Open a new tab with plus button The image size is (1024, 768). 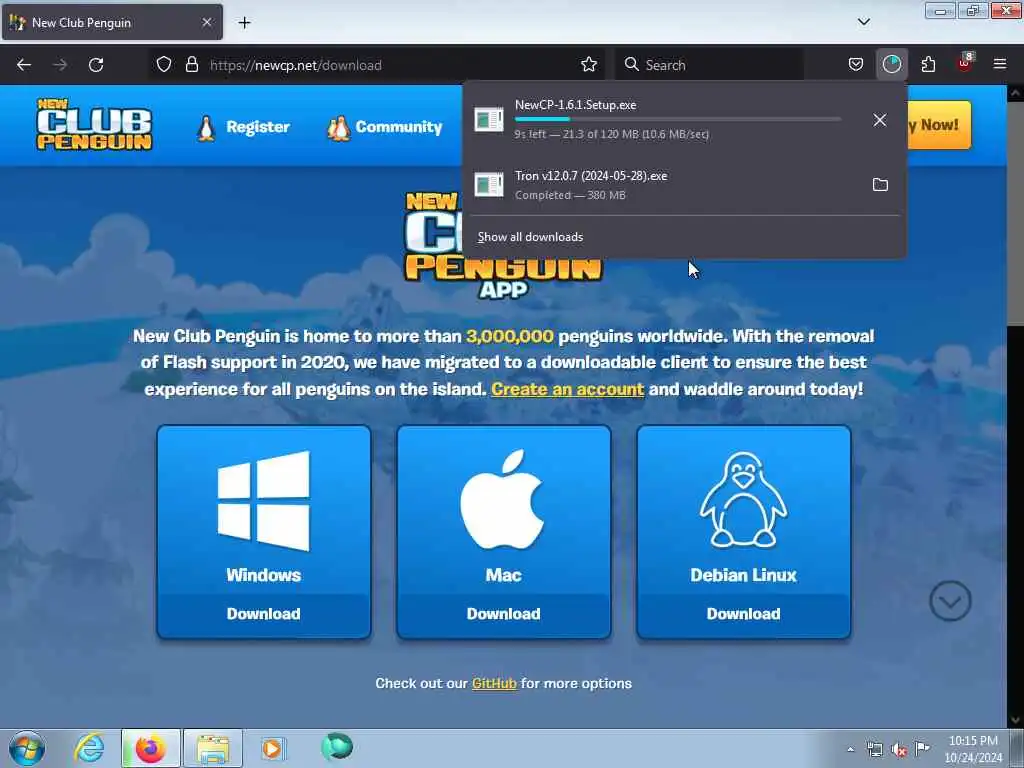244,23
